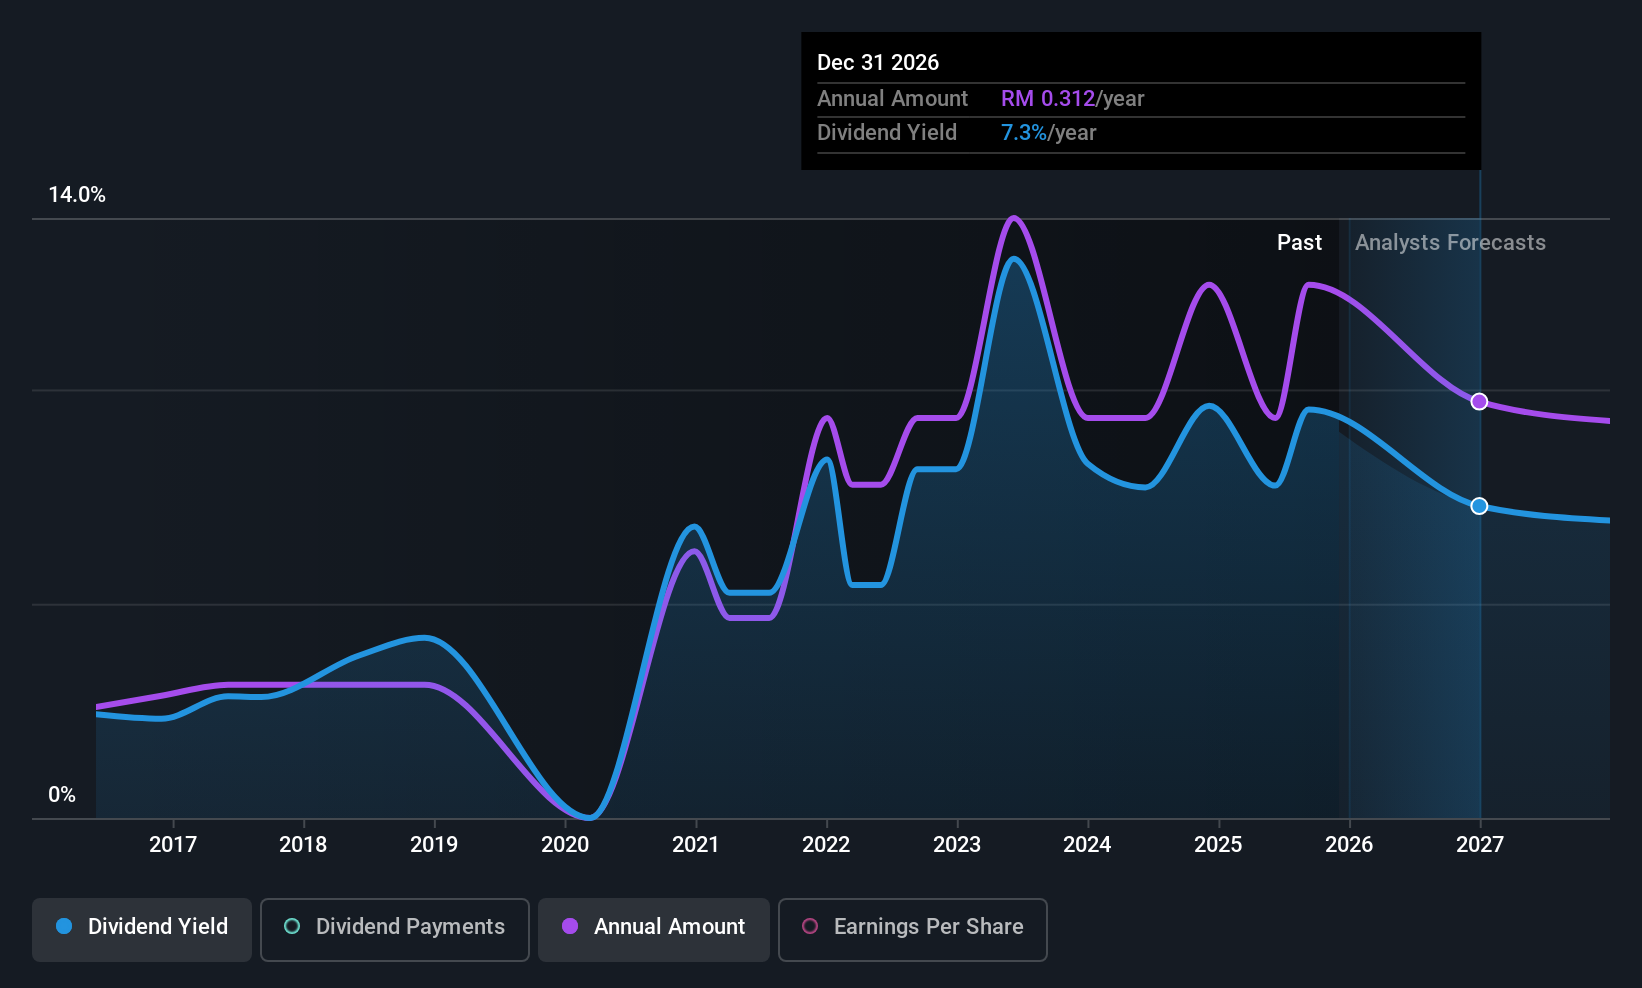
Task: Click the purple Annual Amount data point marker
Action: (1479, 402)
